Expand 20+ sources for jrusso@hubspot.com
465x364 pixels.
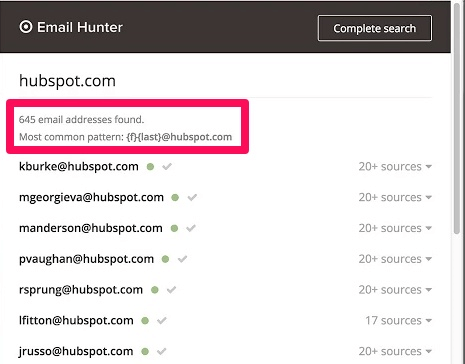pyautogui.click(x=395, y=351)
